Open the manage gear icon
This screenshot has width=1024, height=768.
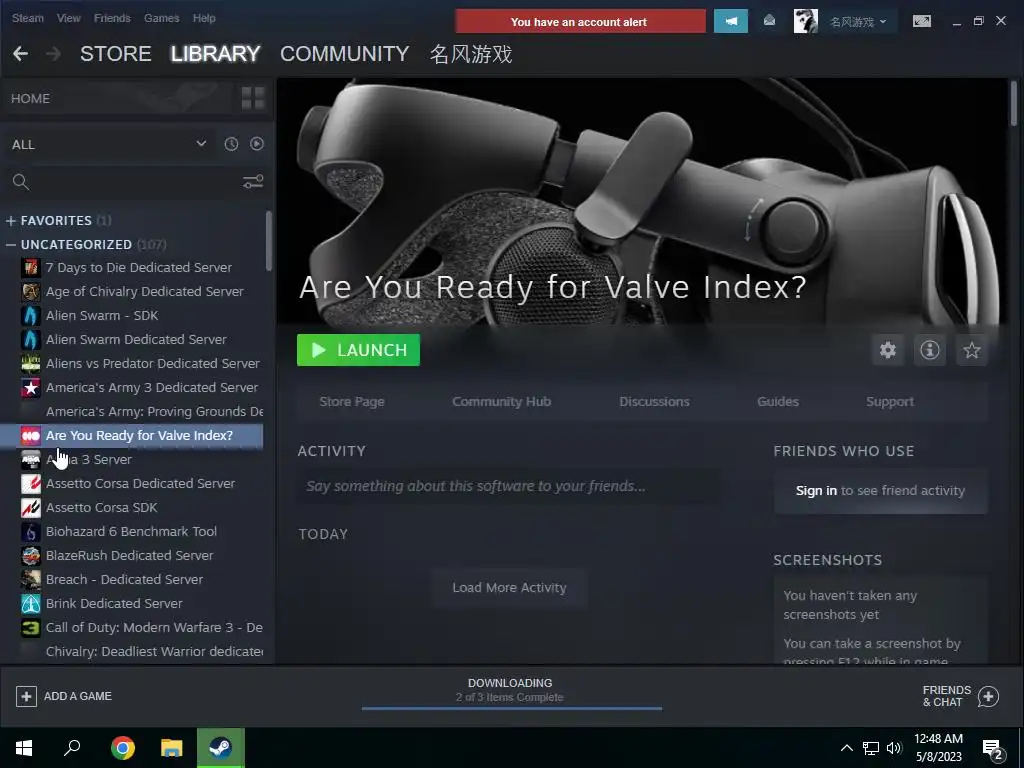point(888,350)
